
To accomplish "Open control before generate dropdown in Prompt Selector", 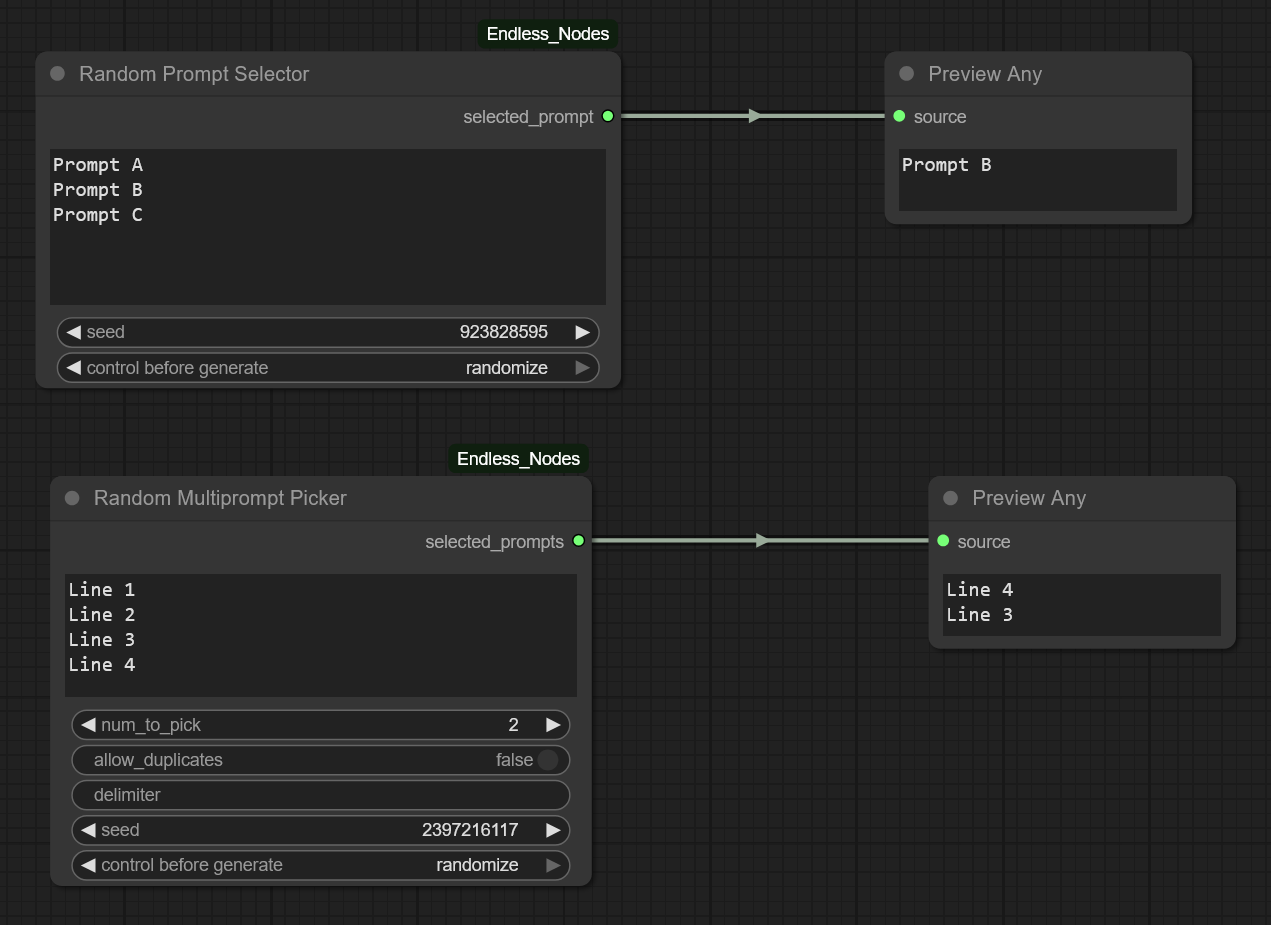I will click(x=328, y=368).
